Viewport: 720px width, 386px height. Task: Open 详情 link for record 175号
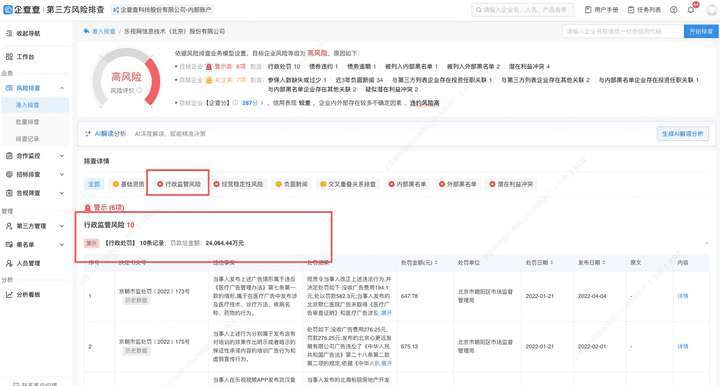point(683,347)
